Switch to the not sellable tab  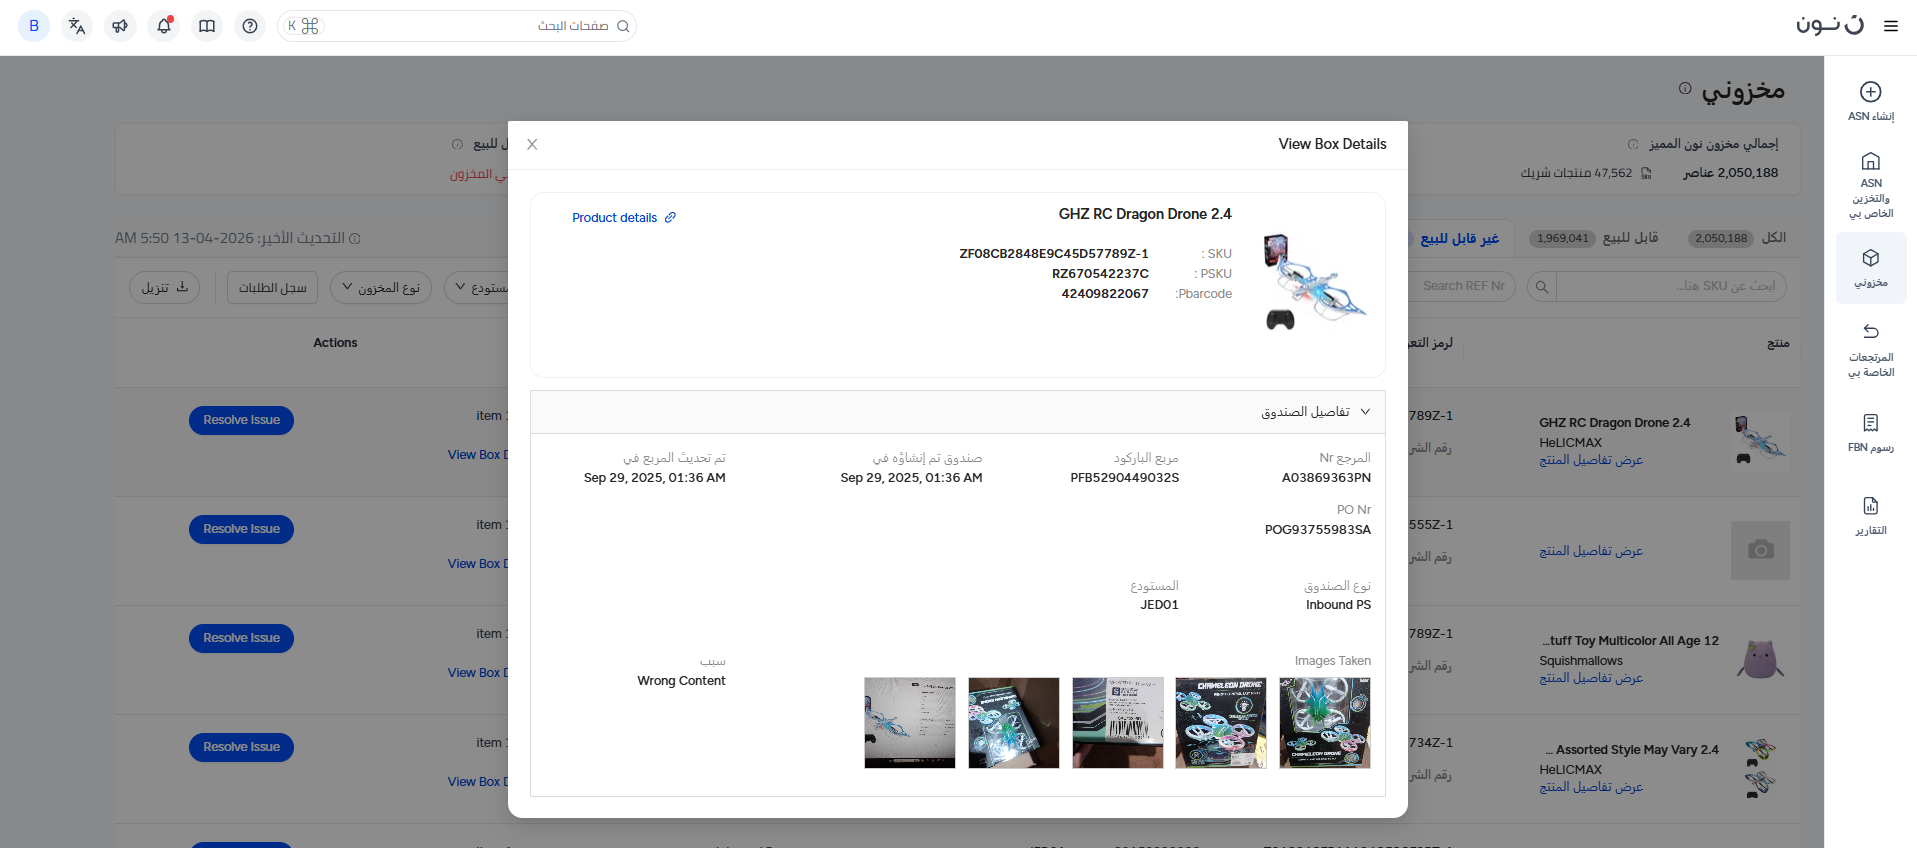click(1459, 238)
